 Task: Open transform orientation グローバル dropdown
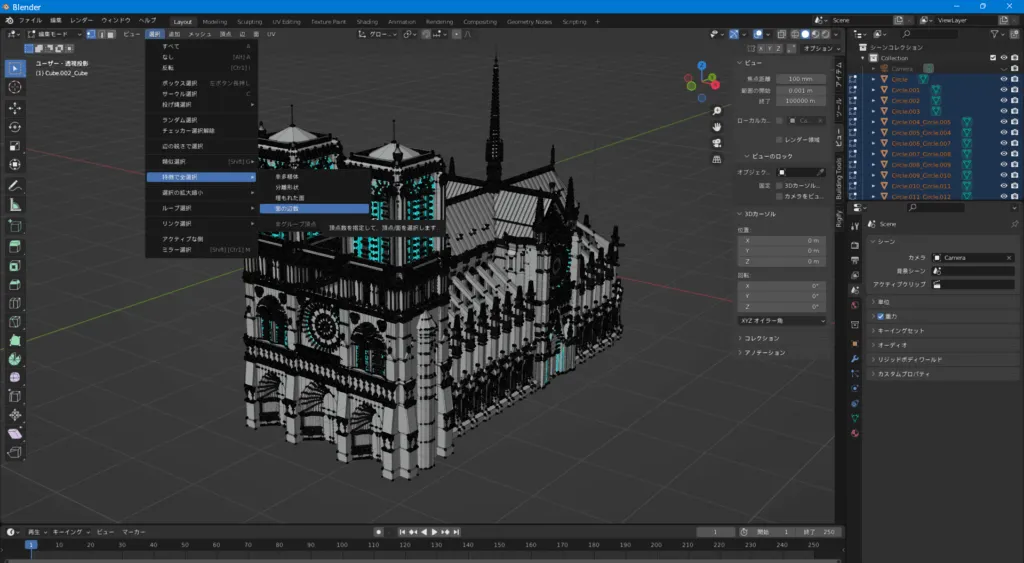(377, 34)
